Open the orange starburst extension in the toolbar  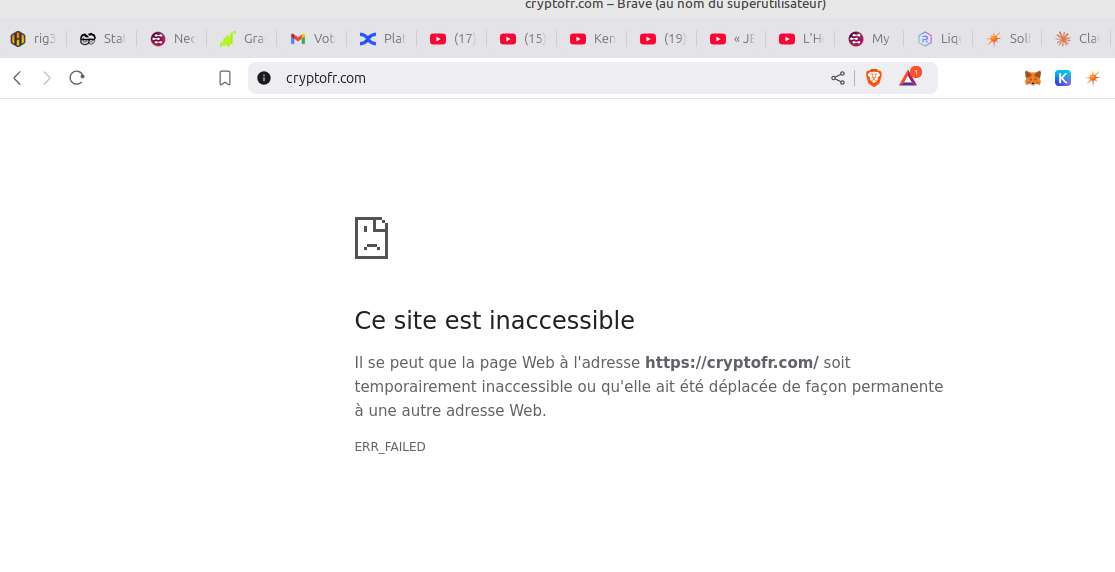pos(1093,78)
